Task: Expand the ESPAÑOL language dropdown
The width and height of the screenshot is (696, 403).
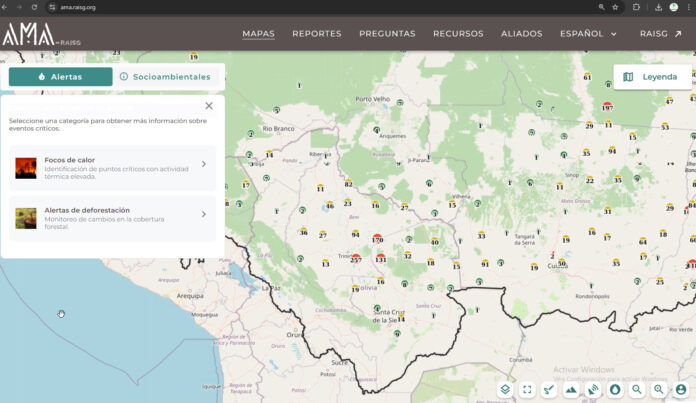Action: tap(588, 34)
